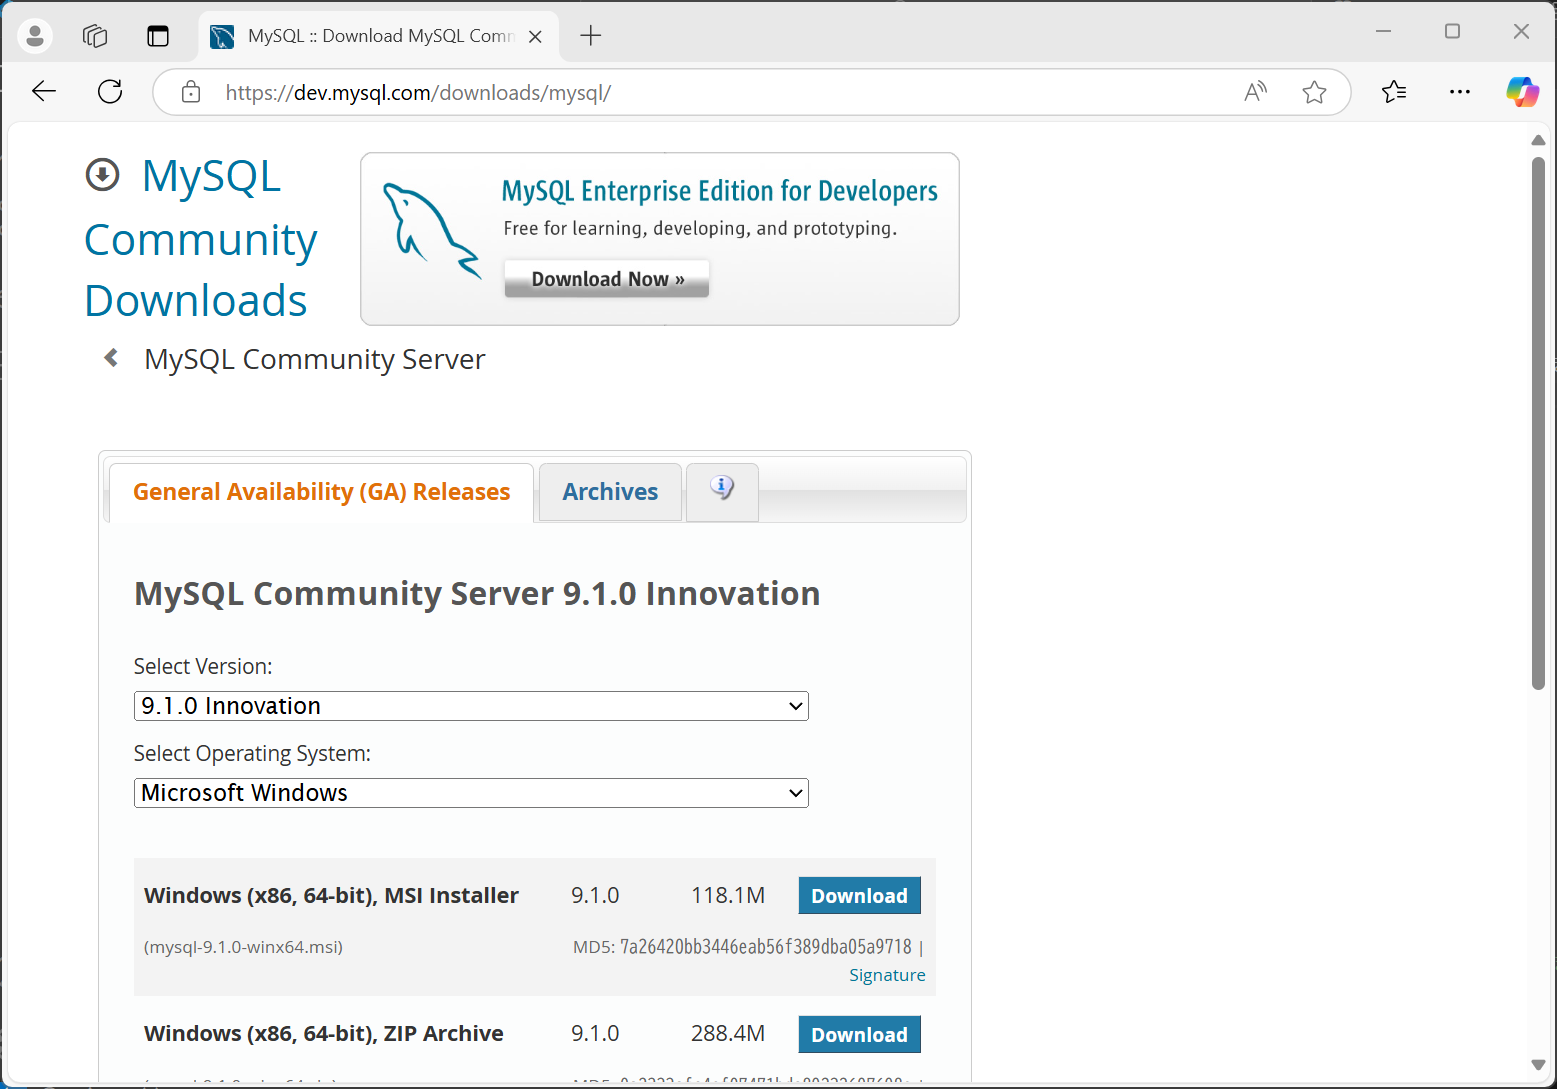Open the profile avatar icon

pos(35,36)
